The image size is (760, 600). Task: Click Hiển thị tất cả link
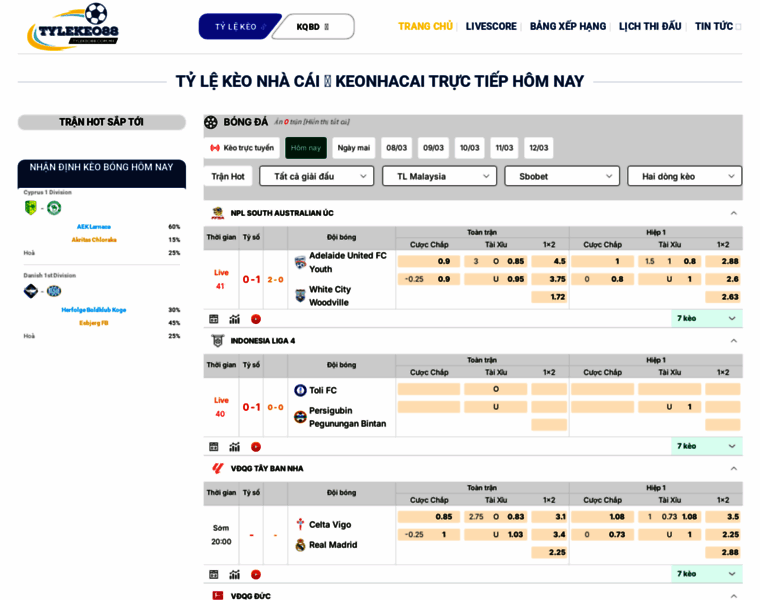[326, 122]
